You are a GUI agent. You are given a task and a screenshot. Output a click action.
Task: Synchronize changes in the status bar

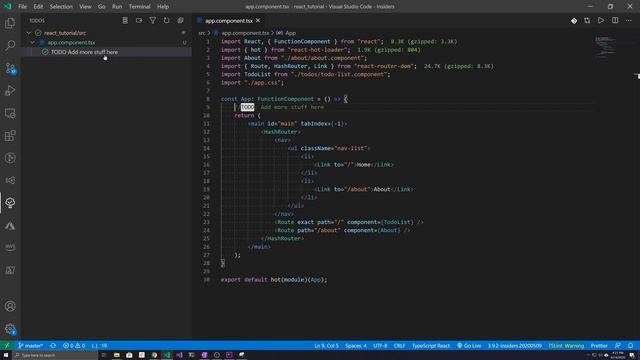(x=53, y=346)
